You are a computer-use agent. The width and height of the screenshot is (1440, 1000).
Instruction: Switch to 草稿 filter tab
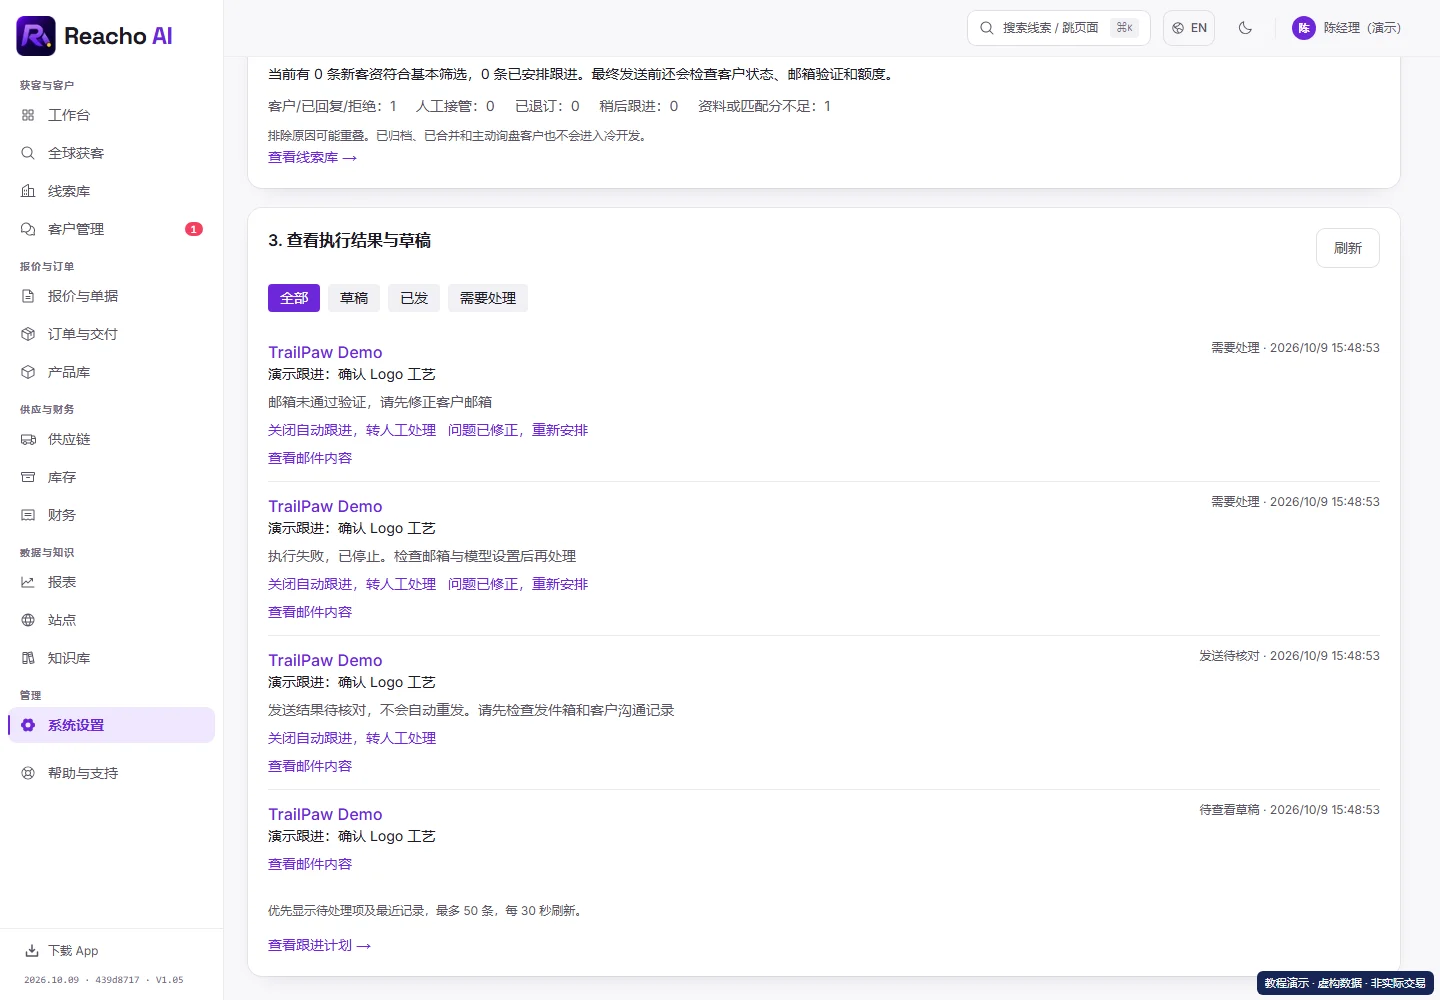click(354, 298)
